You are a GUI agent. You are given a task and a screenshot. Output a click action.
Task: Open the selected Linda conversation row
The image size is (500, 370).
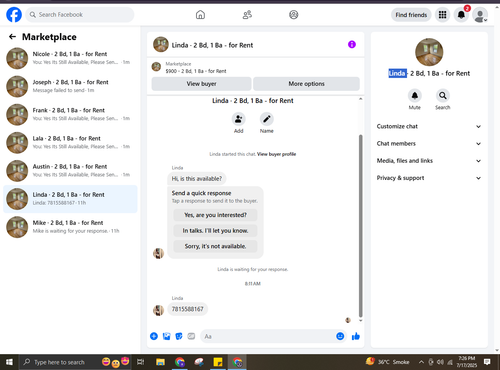70,199
